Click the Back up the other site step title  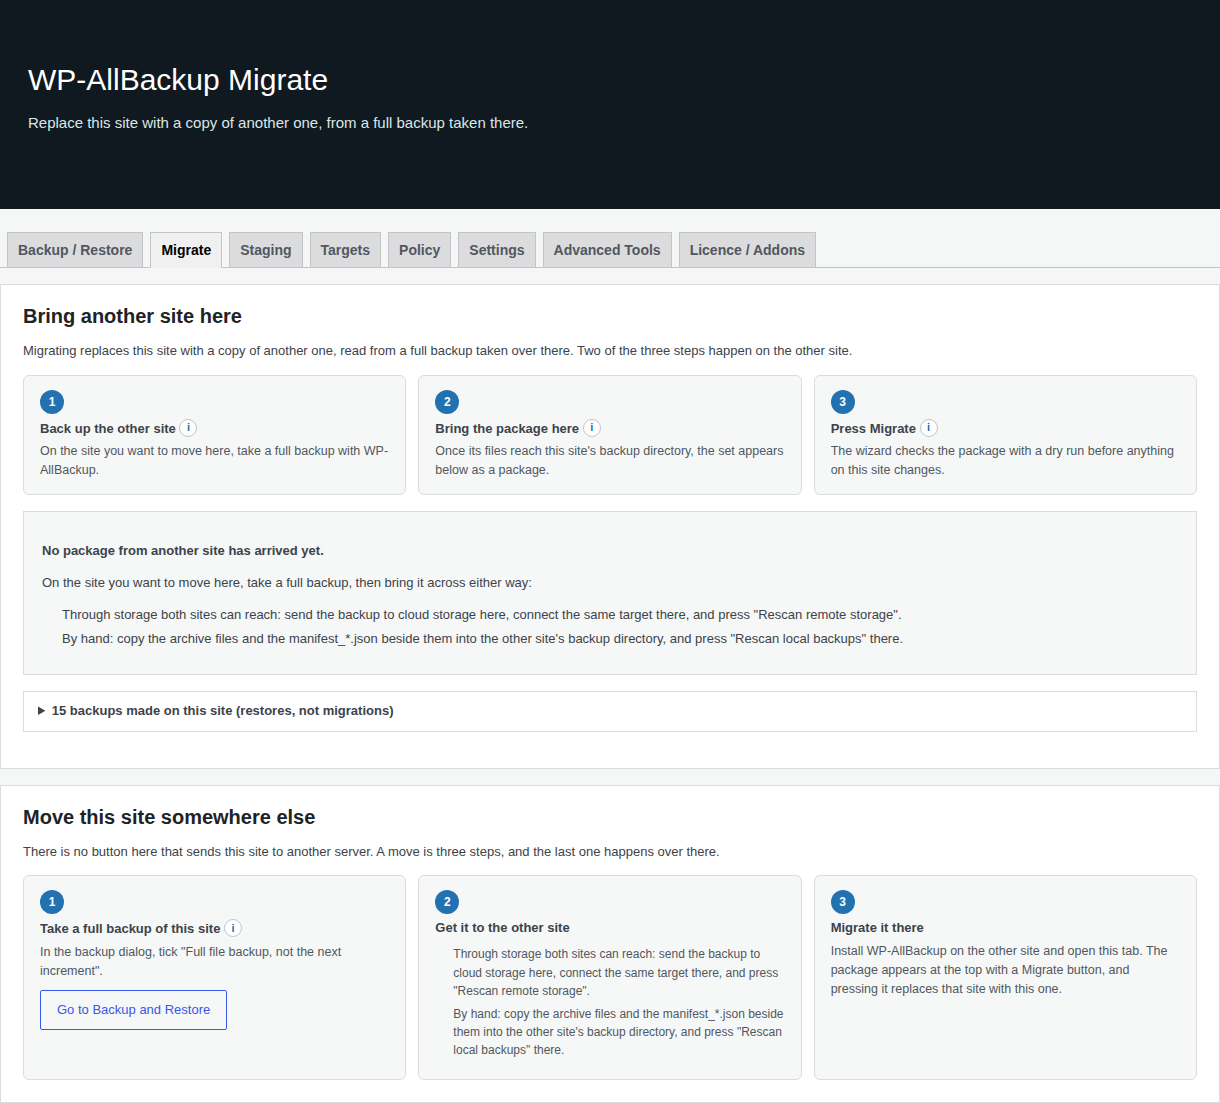click(x=108, y=428)
